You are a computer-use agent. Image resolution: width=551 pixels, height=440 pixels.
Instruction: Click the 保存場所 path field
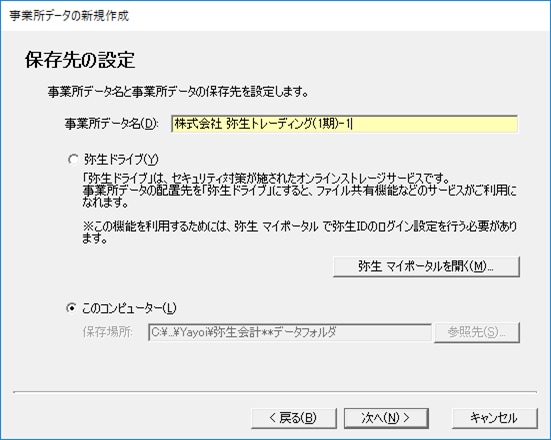(290, 332)
